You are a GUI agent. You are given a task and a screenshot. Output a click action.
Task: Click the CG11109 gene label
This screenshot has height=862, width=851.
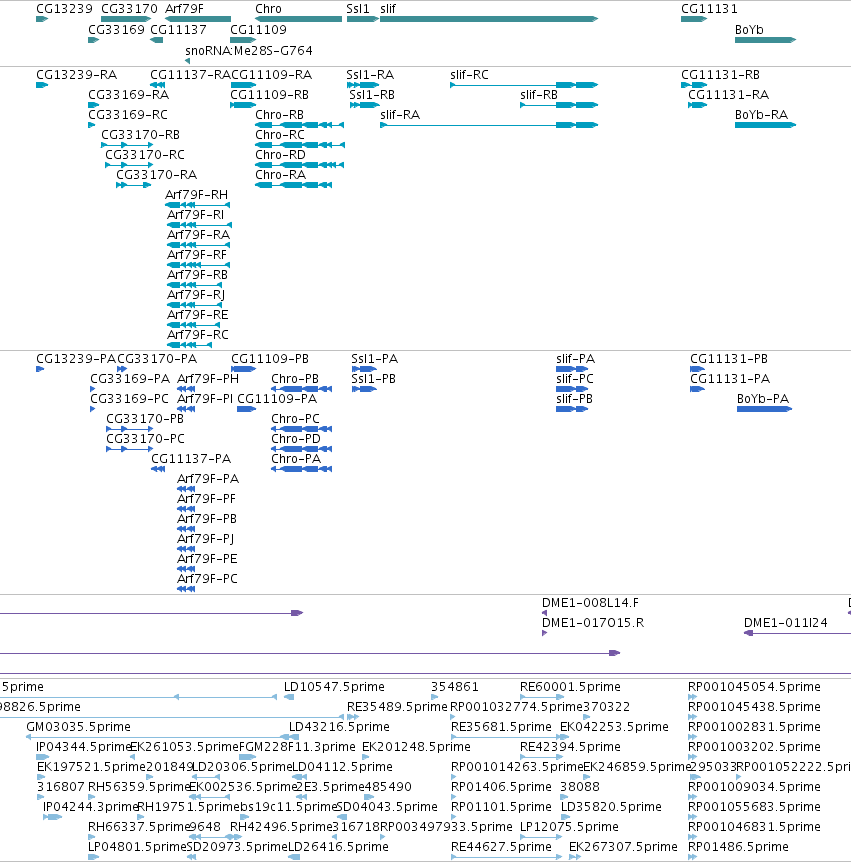click(x=258, y=30)
